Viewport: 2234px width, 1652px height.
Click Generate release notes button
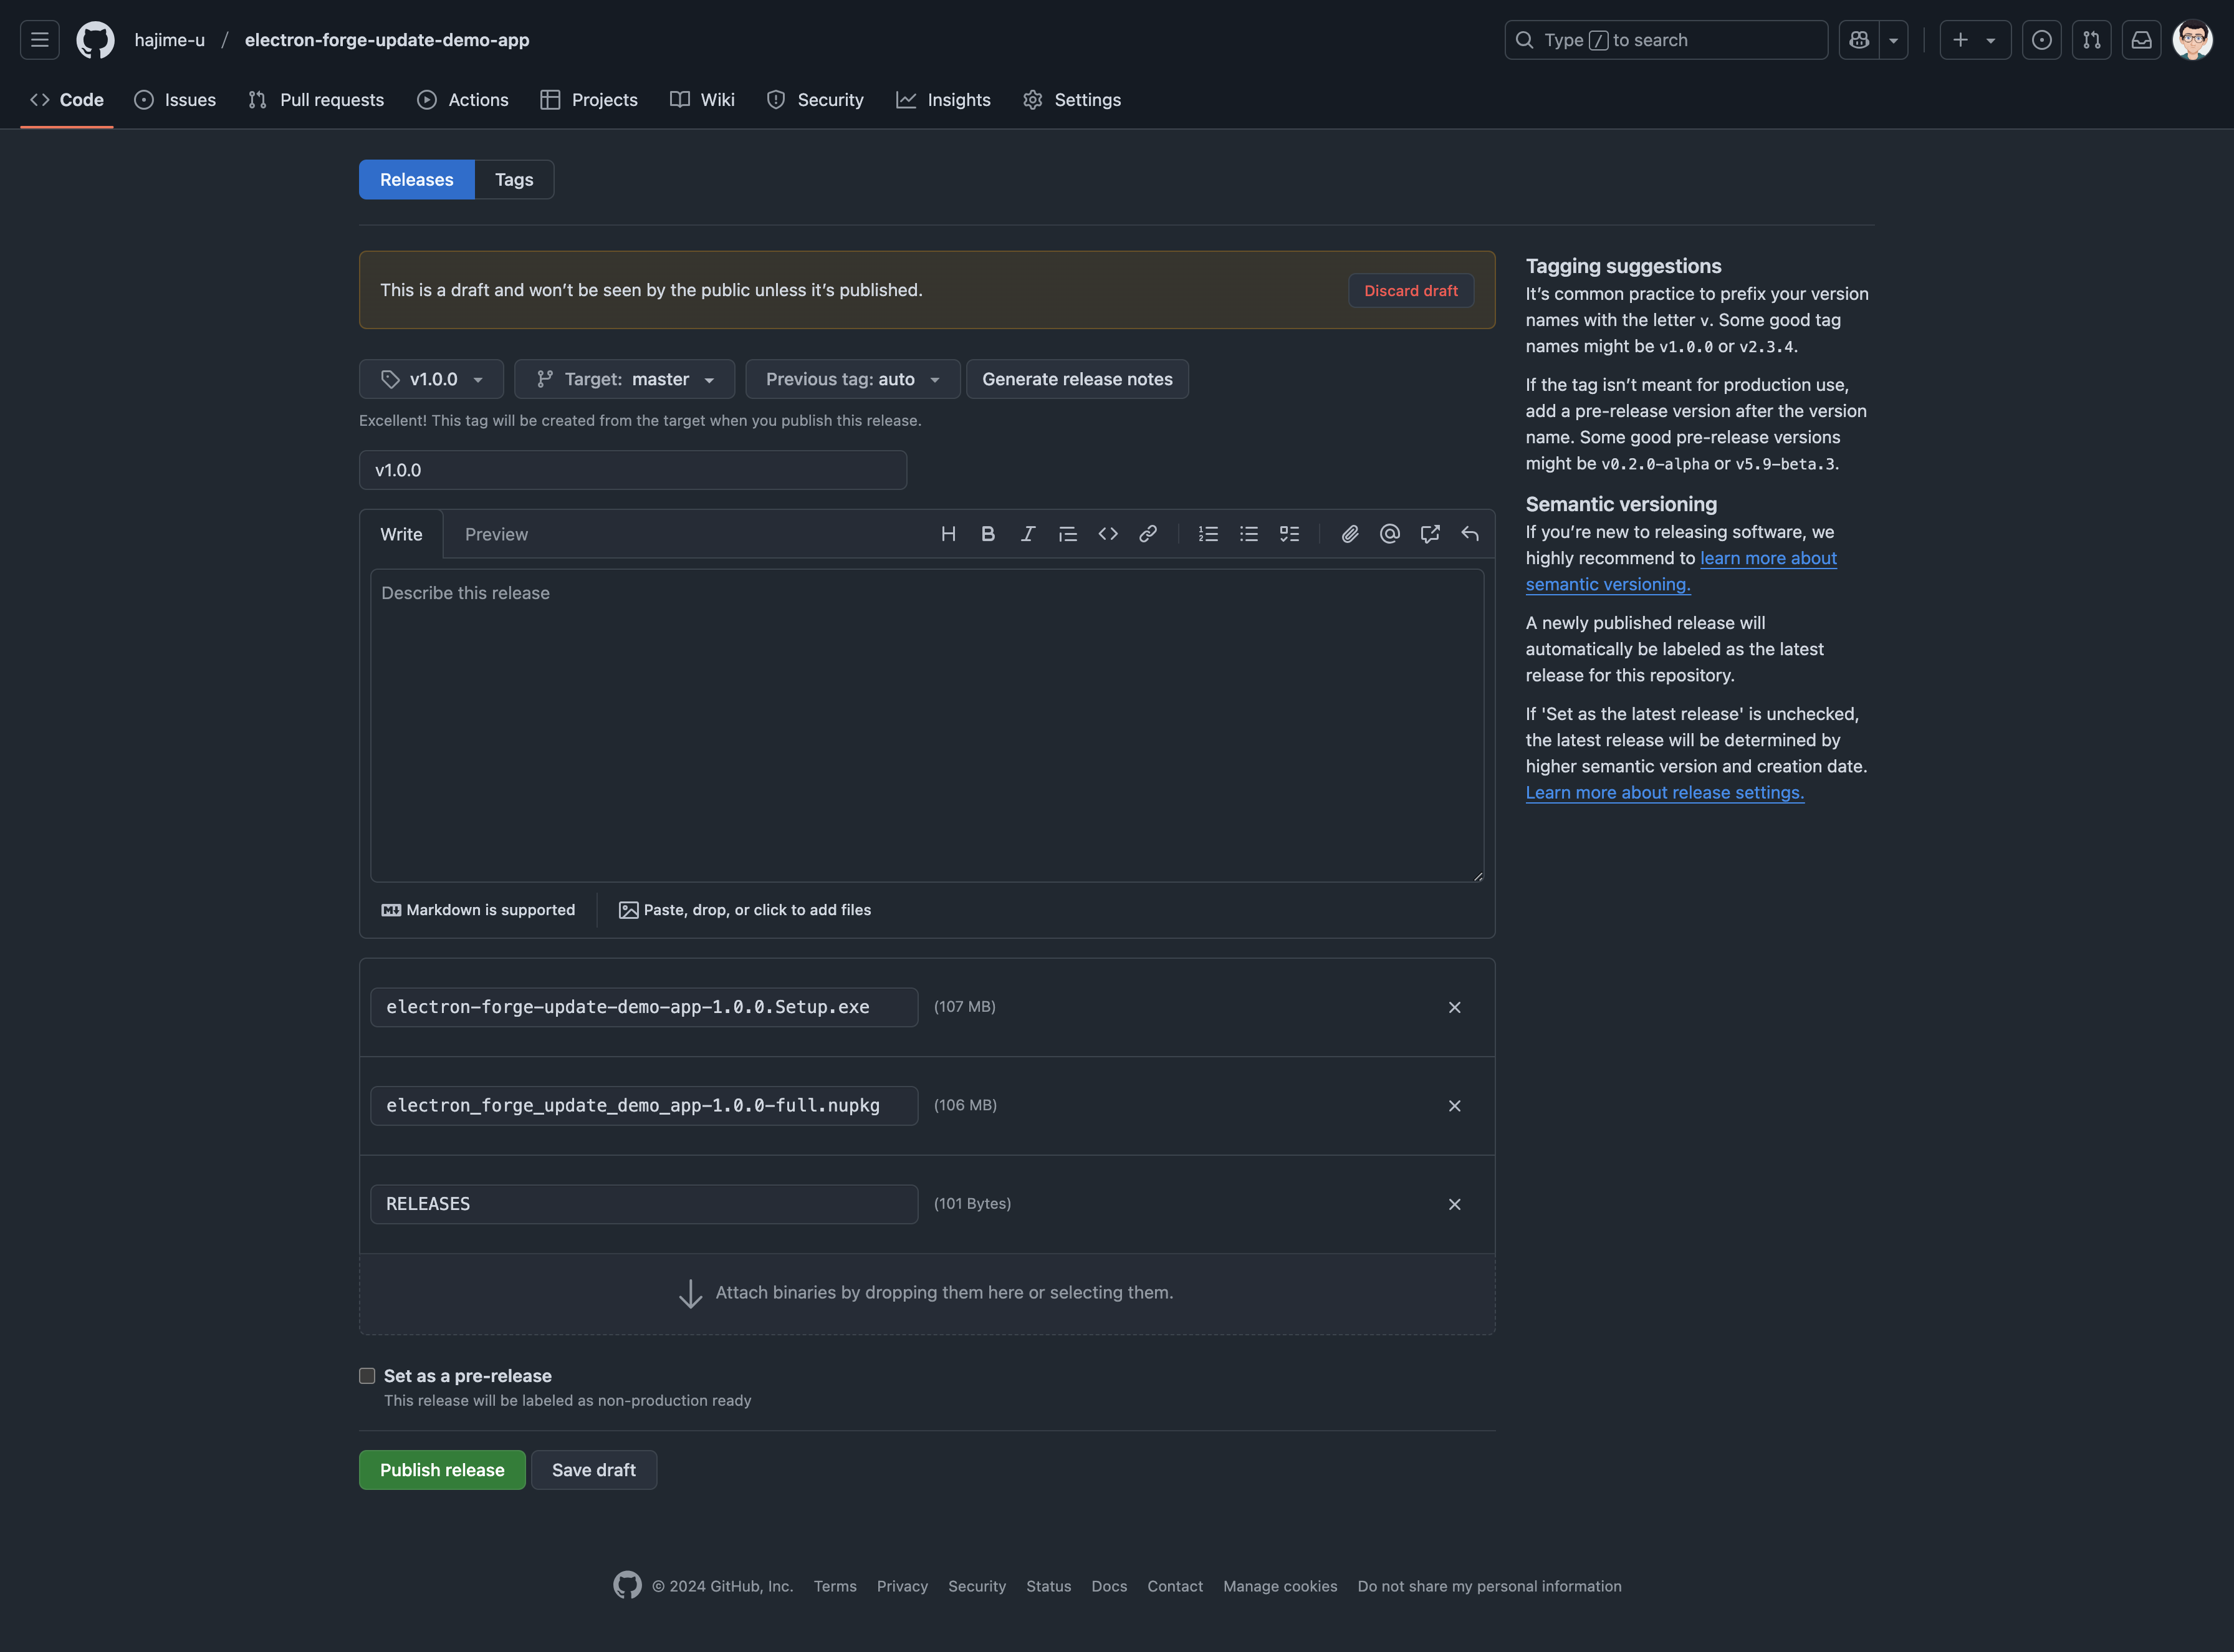pos(1077,379)
